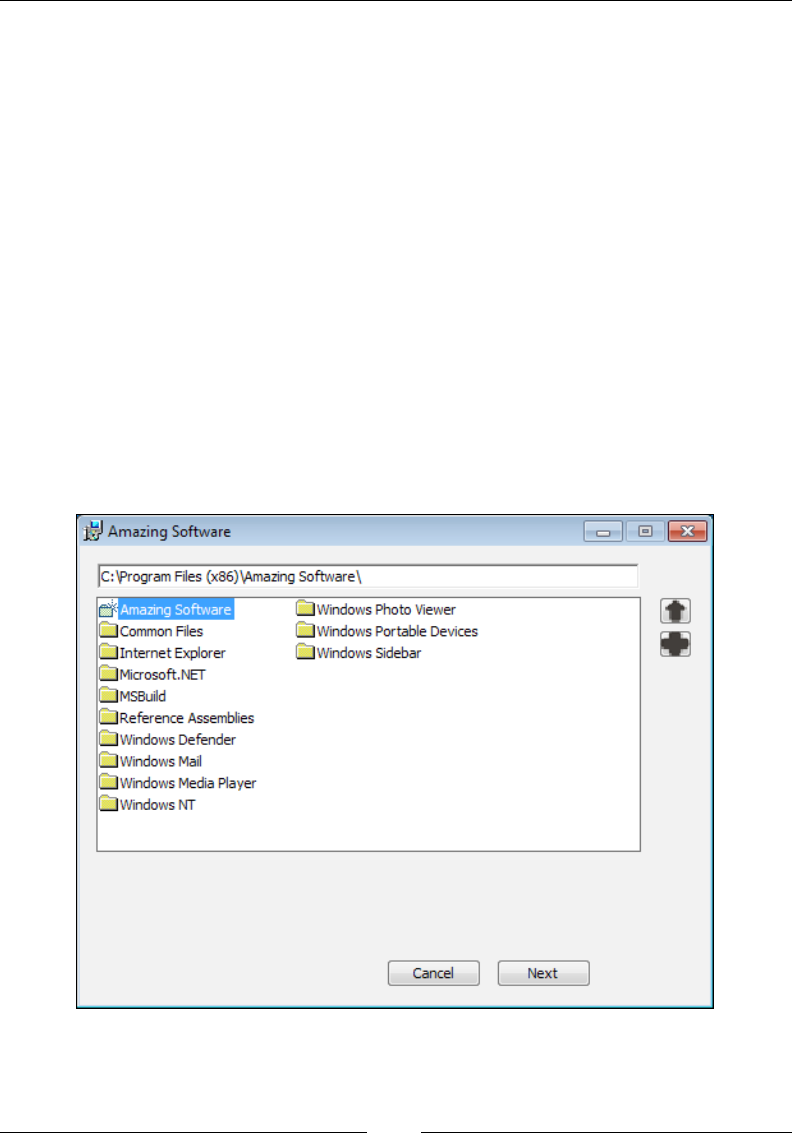792x1142 pixels.
Task: Select the Amazing Software folder icon
Action: tap(108, 609)
